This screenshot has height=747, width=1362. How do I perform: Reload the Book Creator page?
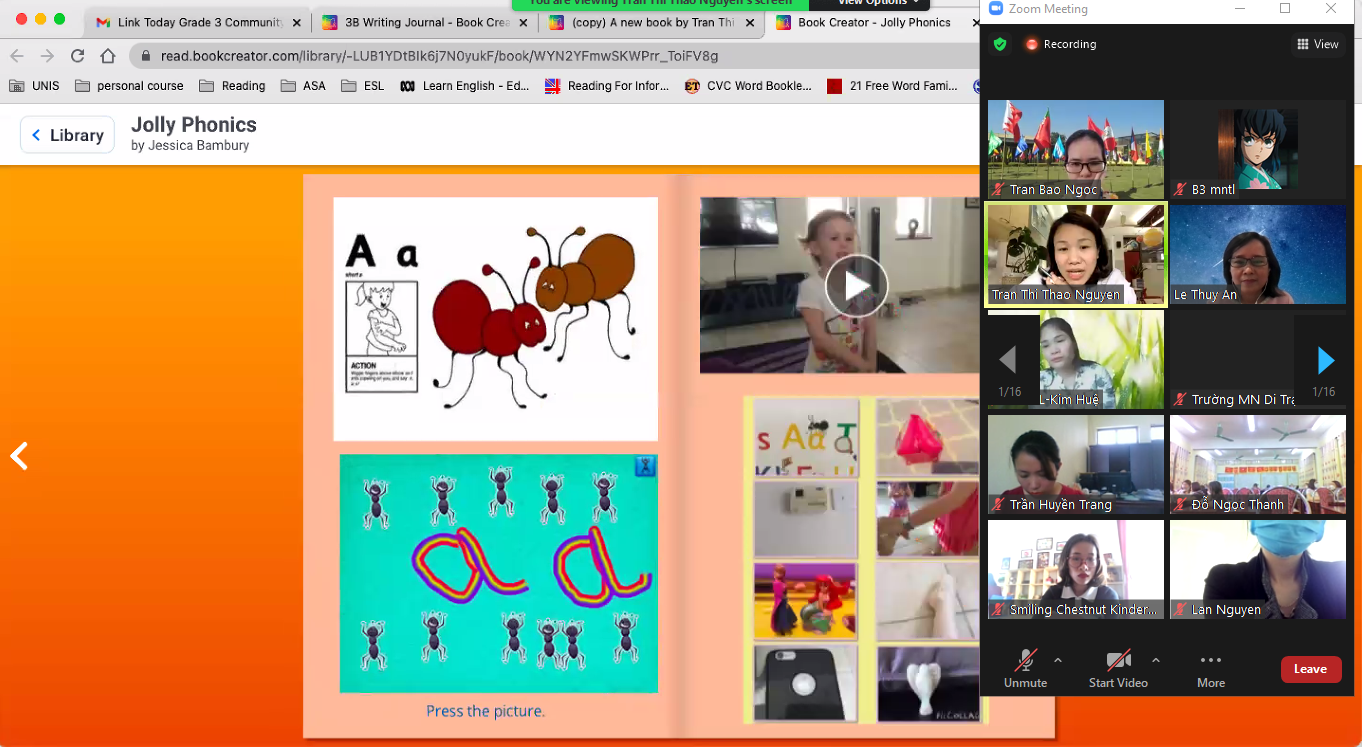point(79,58)
